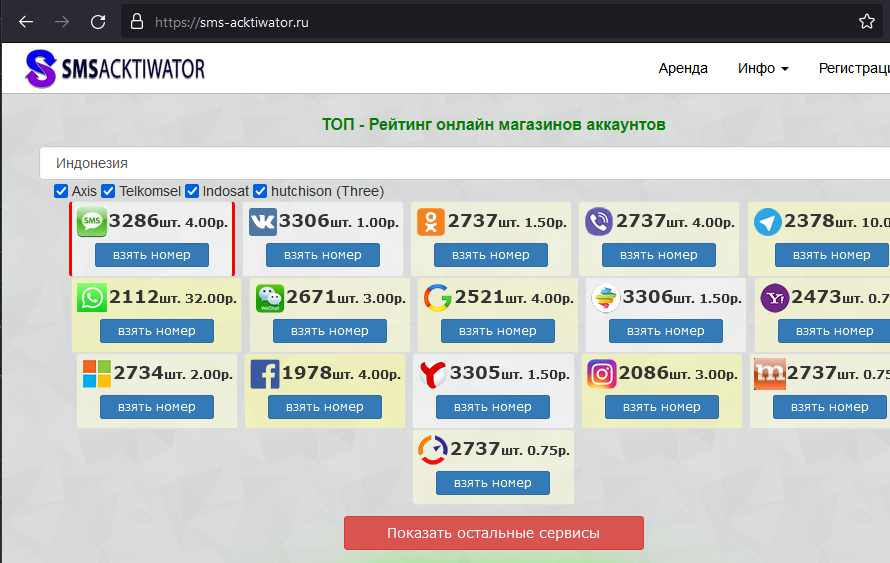
Task: Select the circular gauge icon priced 0.75р
Action: (x=433, y=450)
